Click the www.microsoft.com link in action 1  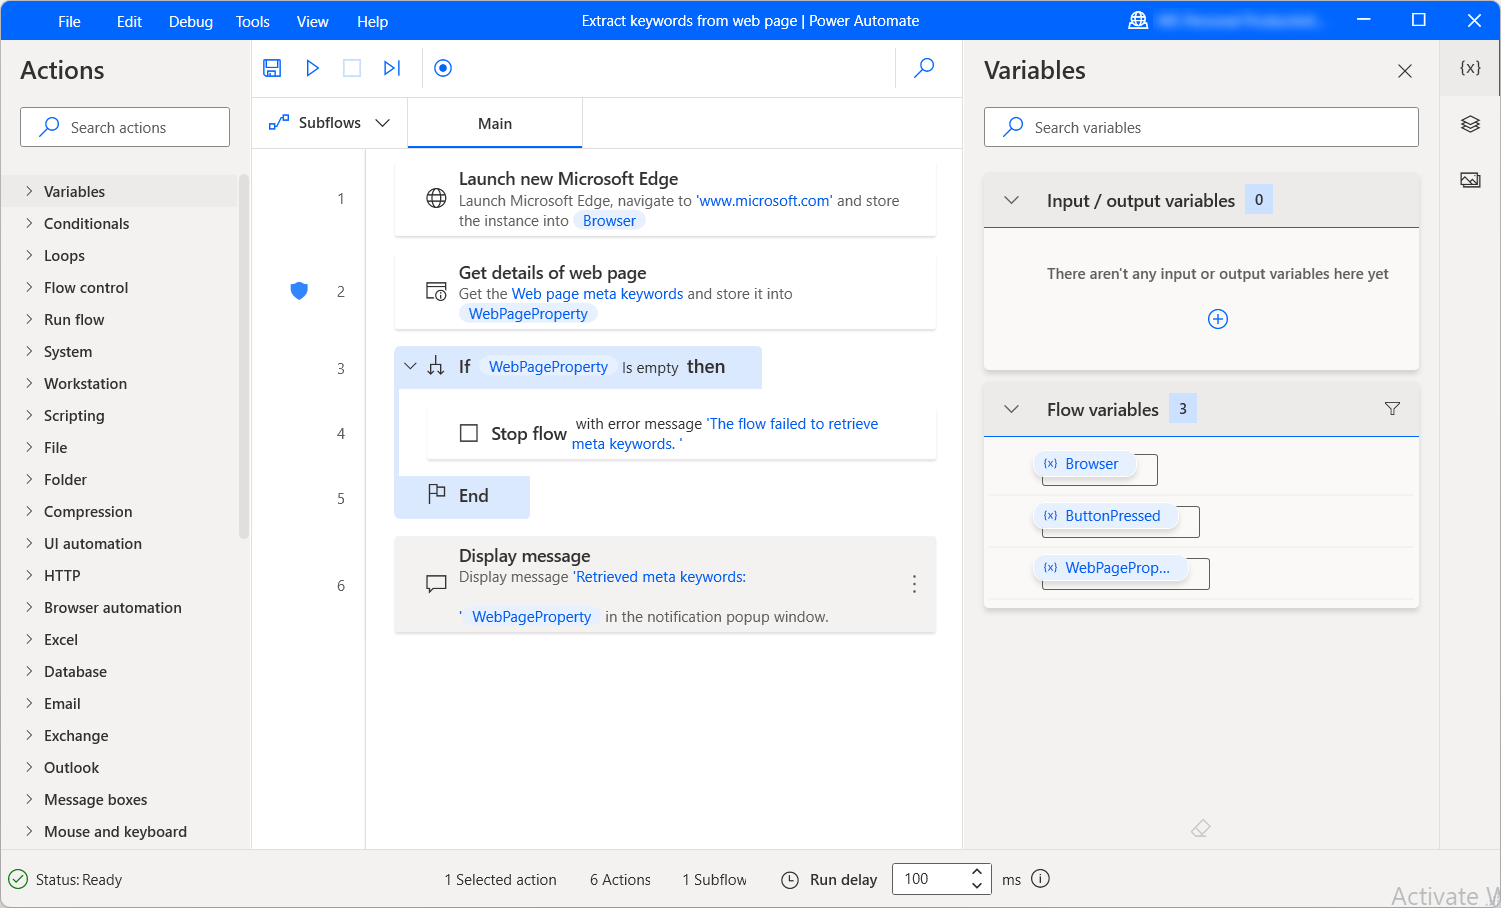(765, 201)
